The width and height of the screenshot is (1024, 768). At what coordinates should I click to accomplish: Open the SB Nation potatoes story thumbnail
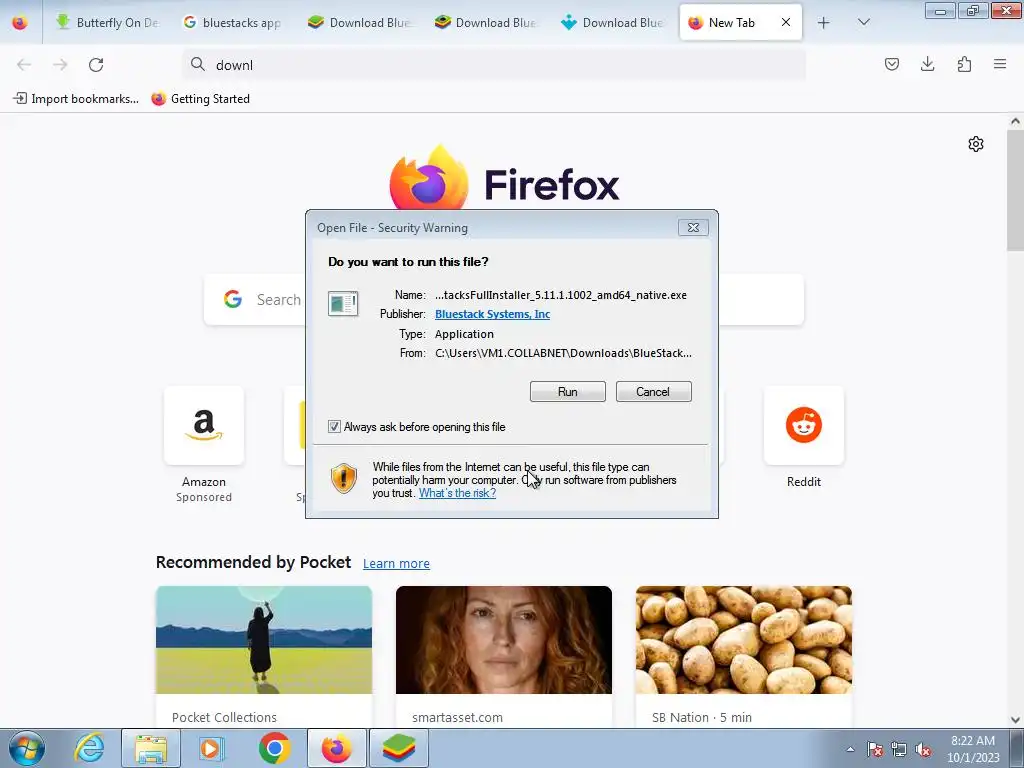click(x=744, y=640)
